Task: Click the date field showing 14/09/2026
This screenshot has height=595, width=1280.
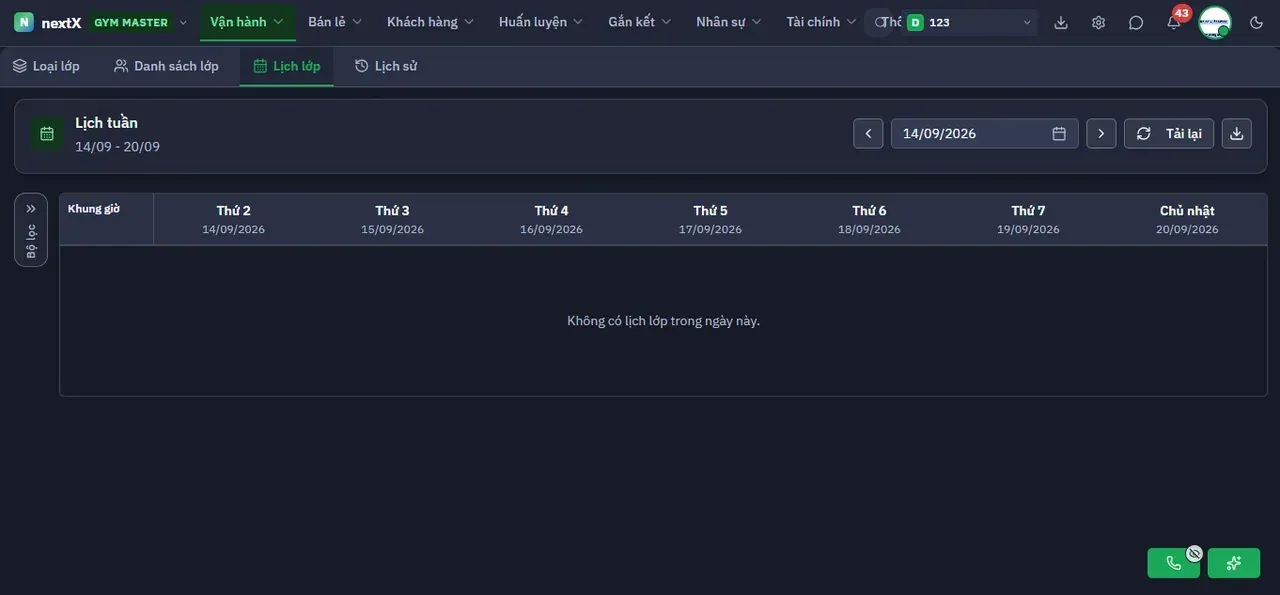Action: point(984,133)
